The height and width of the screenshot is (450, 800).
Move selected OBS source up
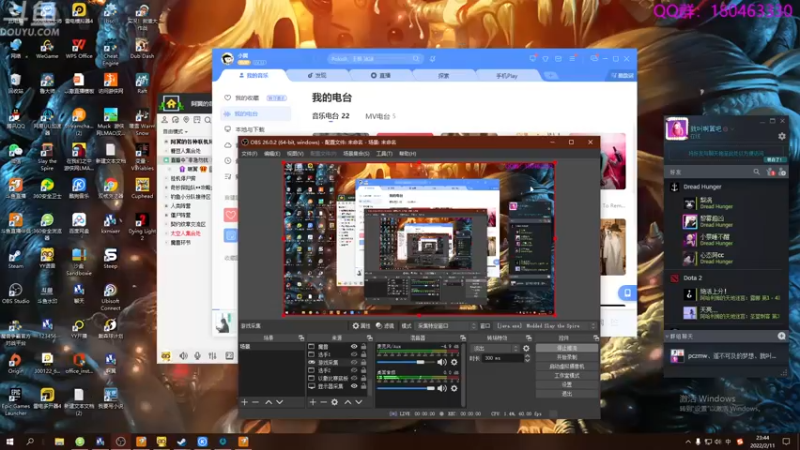347,402
